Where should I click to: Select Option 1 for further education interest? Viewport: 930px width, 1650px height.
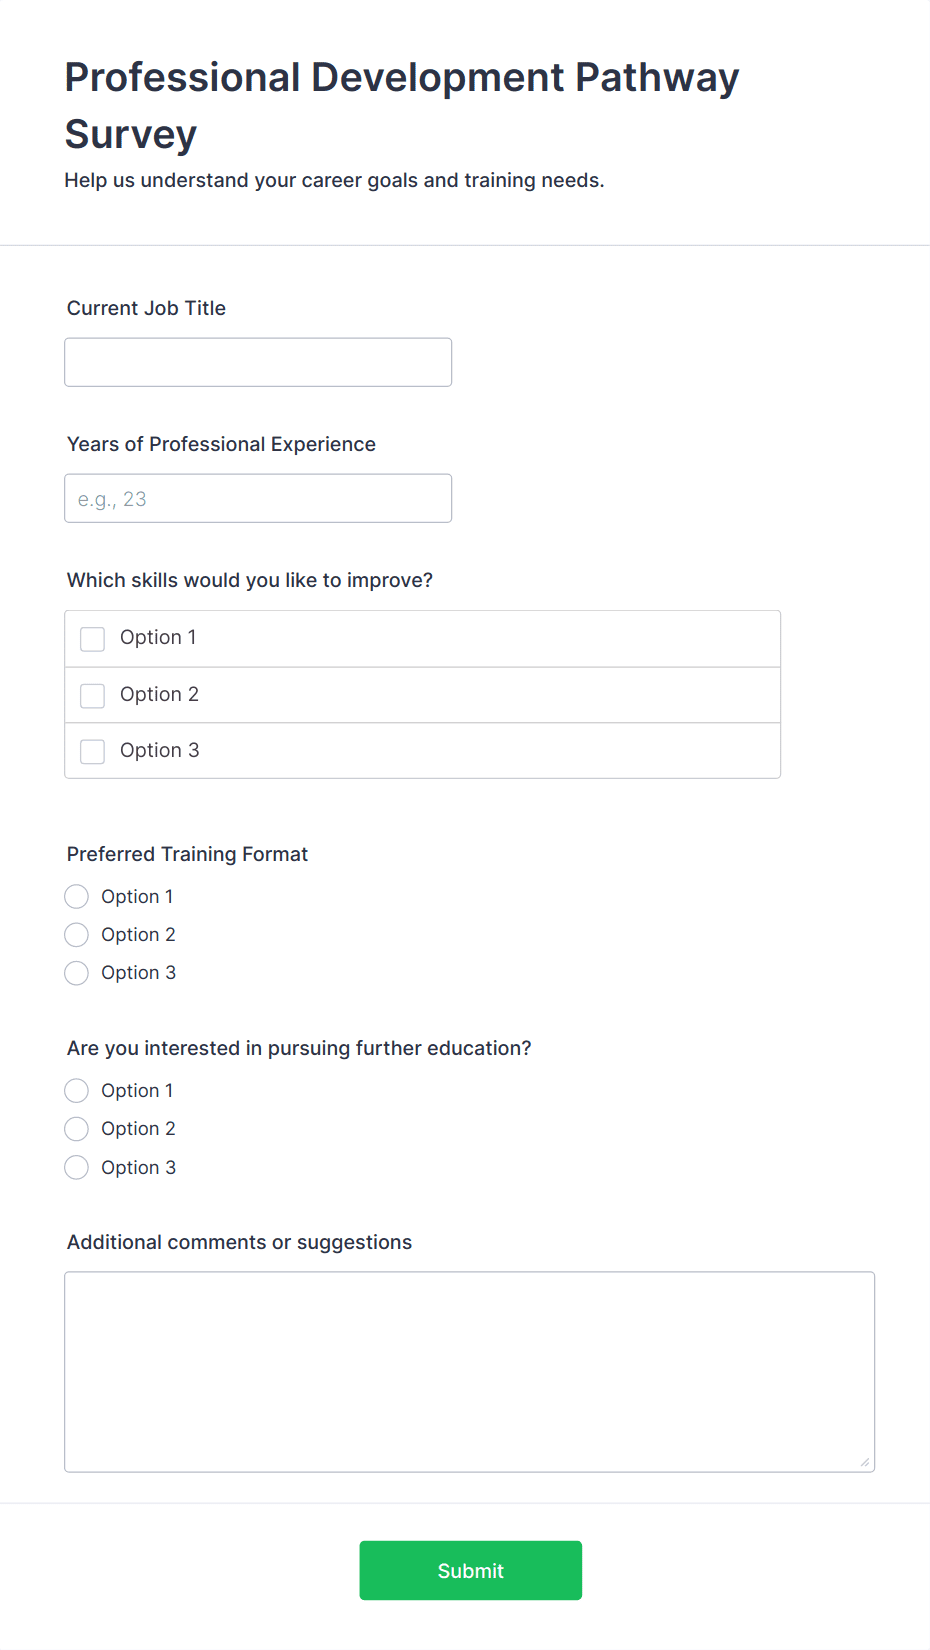77,1090
